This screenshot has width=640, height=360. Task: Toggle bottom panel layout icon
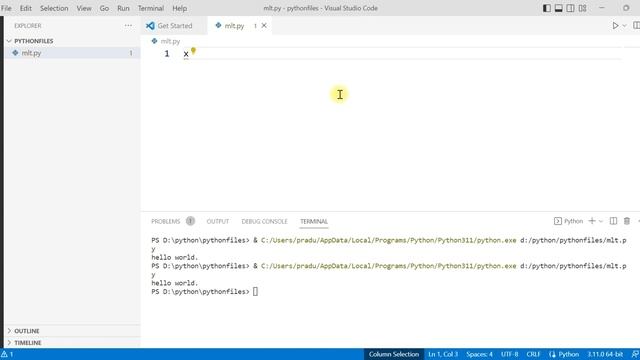[x=558, y=8]
